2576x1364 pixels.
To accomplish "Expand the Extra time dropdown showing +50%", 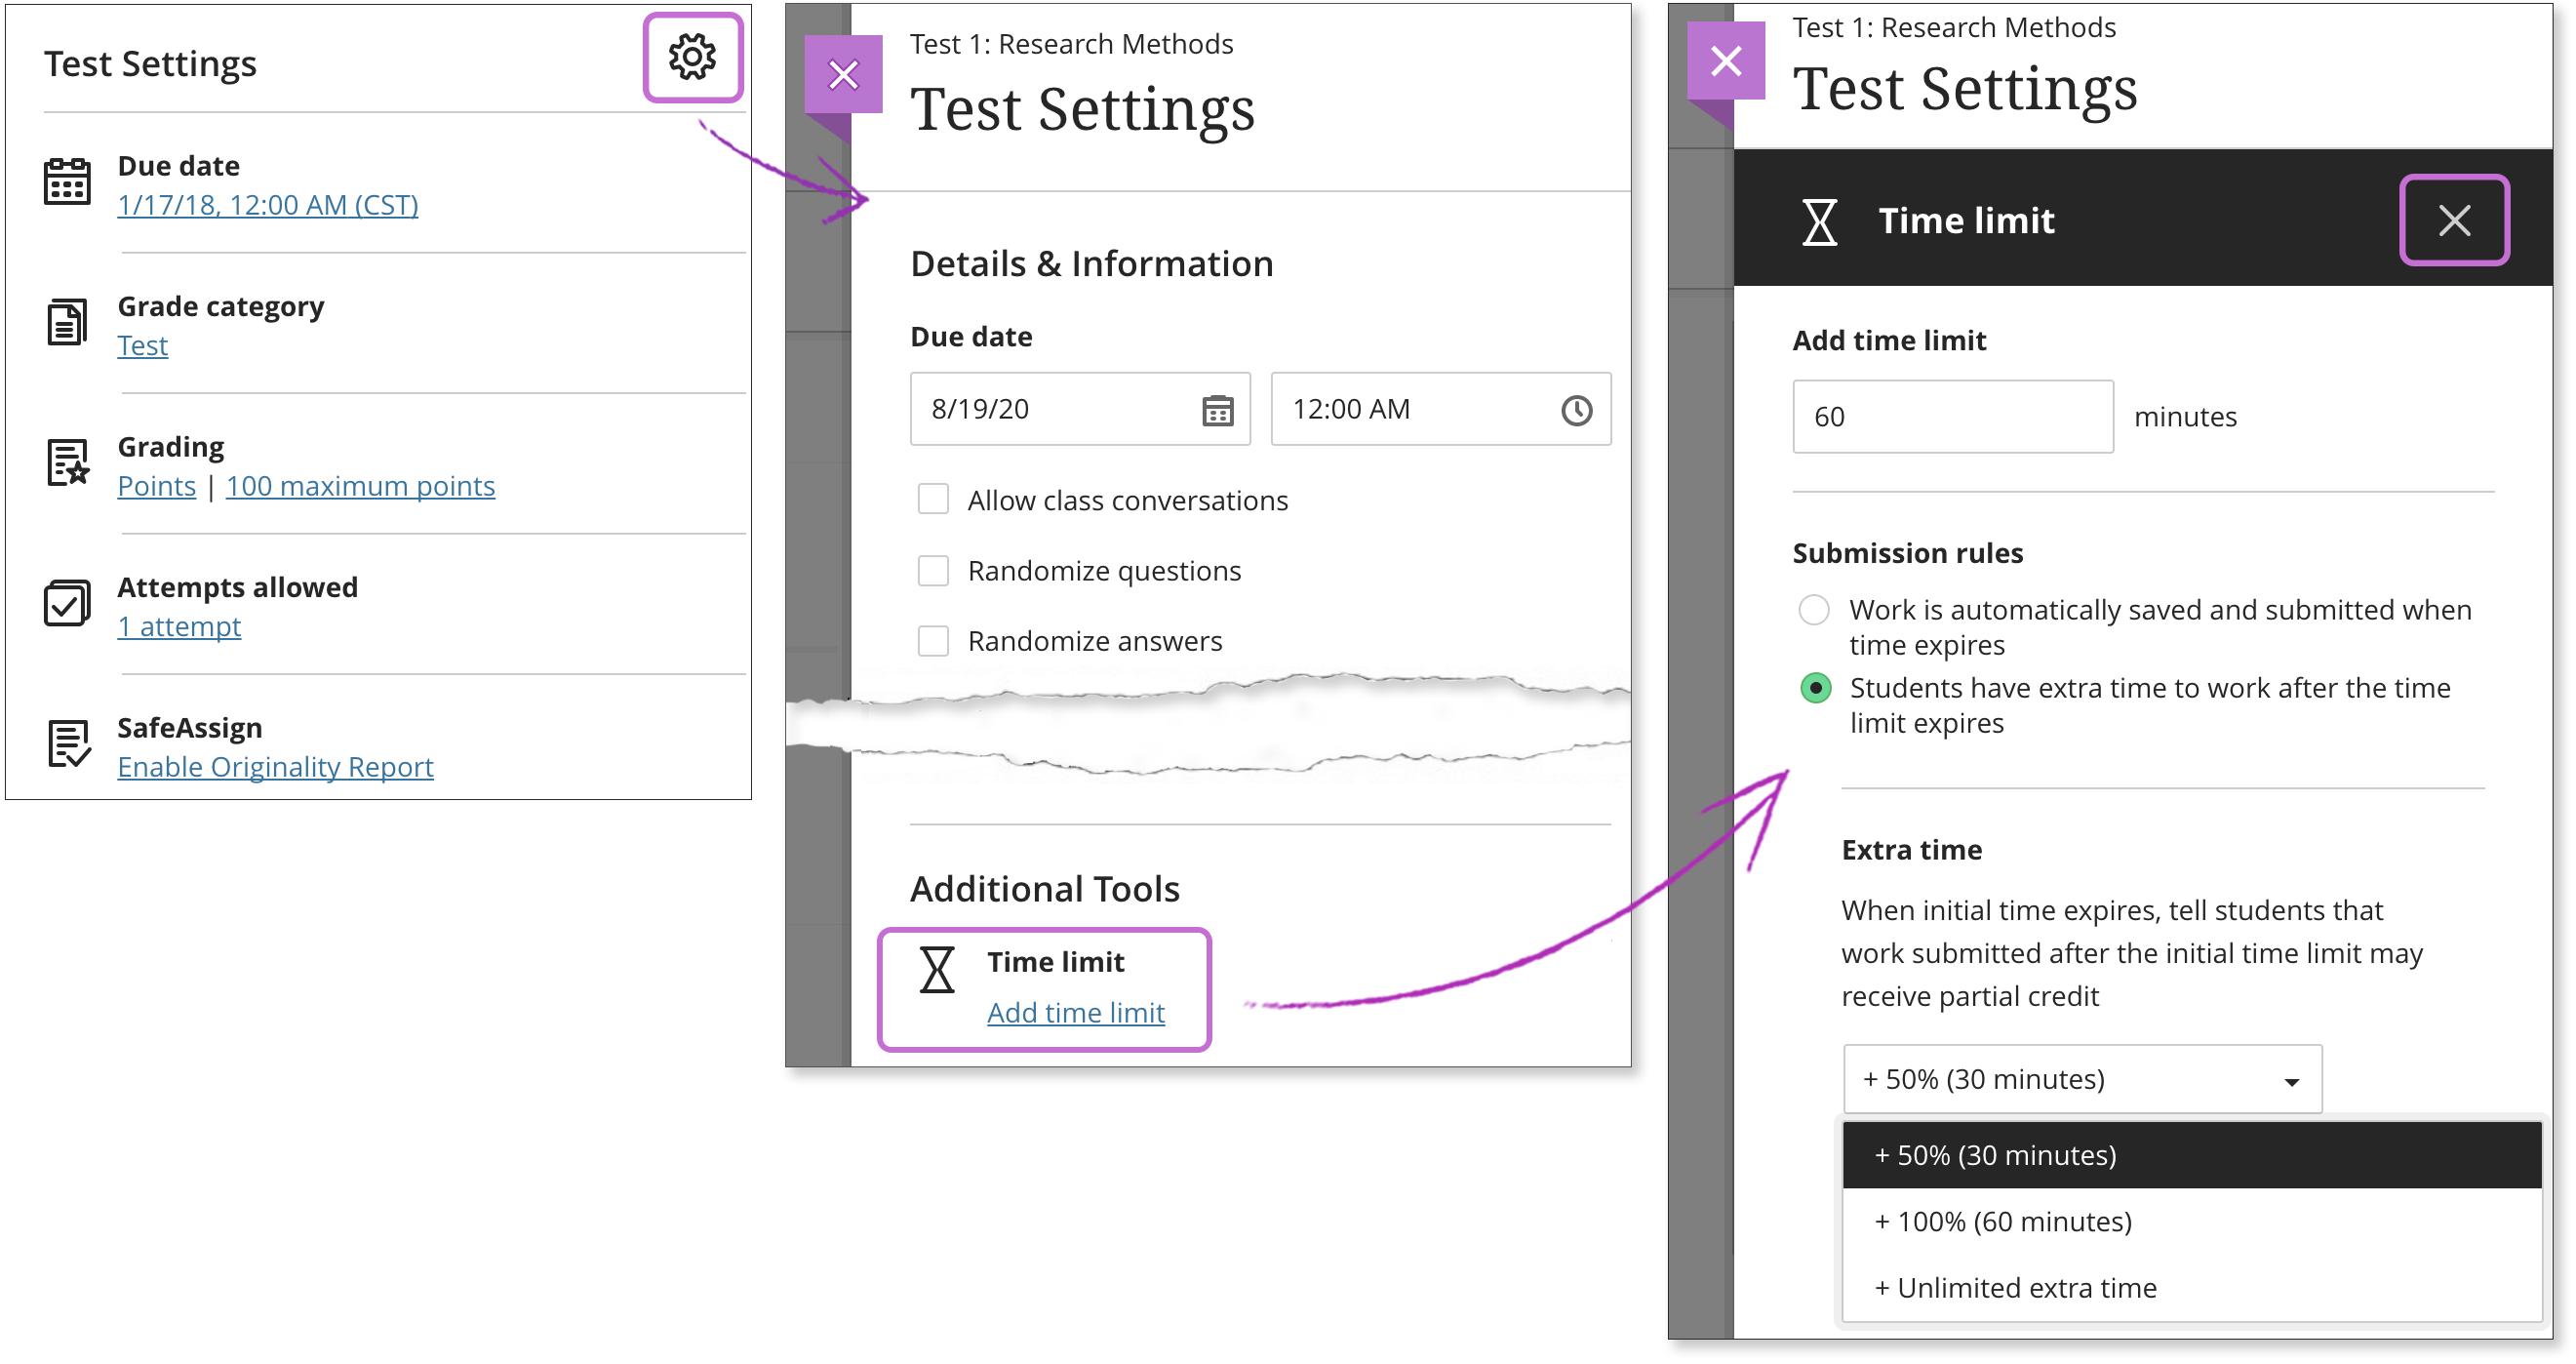I will point(2082,1079).
